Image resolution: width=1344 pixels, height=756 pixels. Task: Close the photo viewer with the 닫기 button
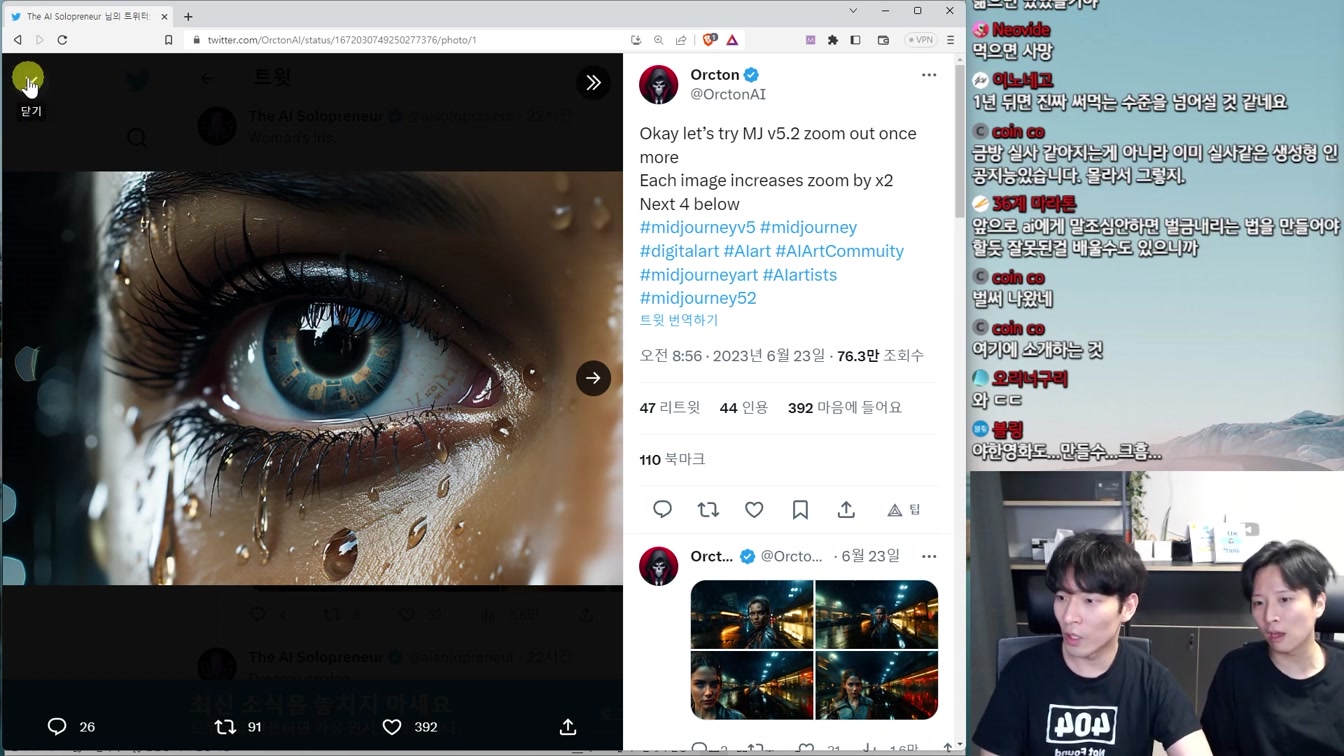28,79
